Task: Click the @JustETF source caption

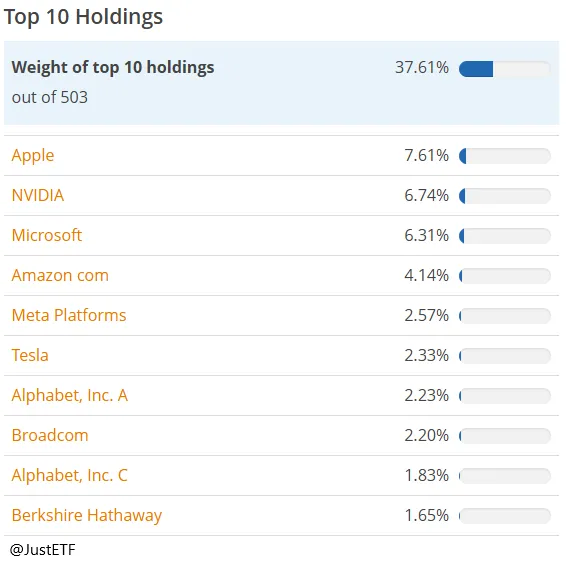Action: click(x=43, y=550)
